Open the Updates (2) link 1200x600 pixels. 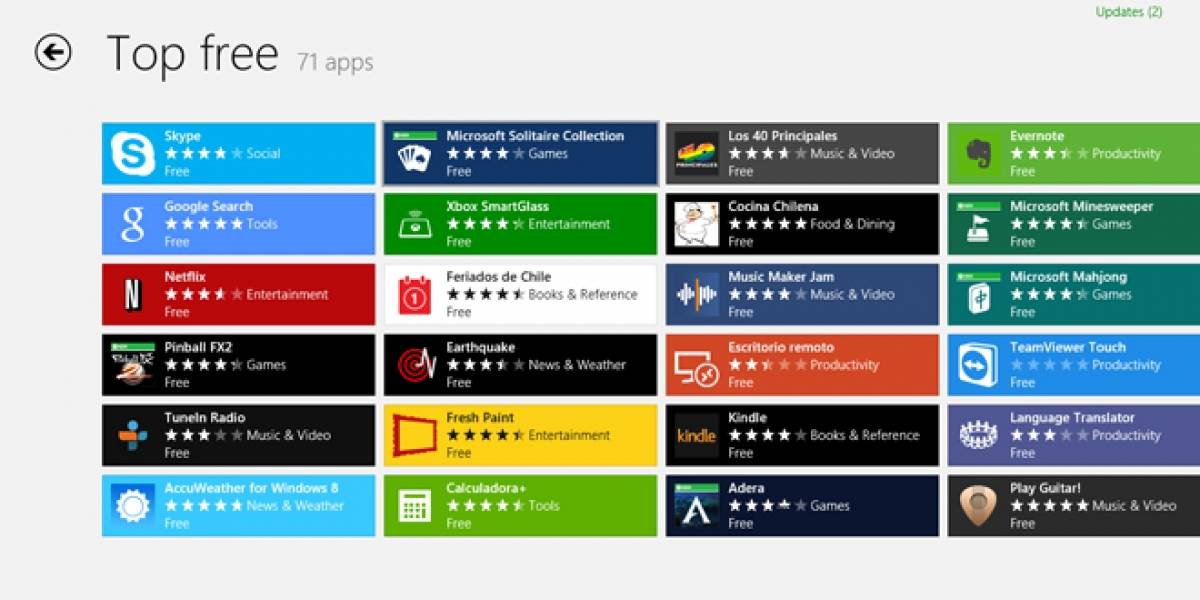pyautogui.click(x=1129, y=12)
